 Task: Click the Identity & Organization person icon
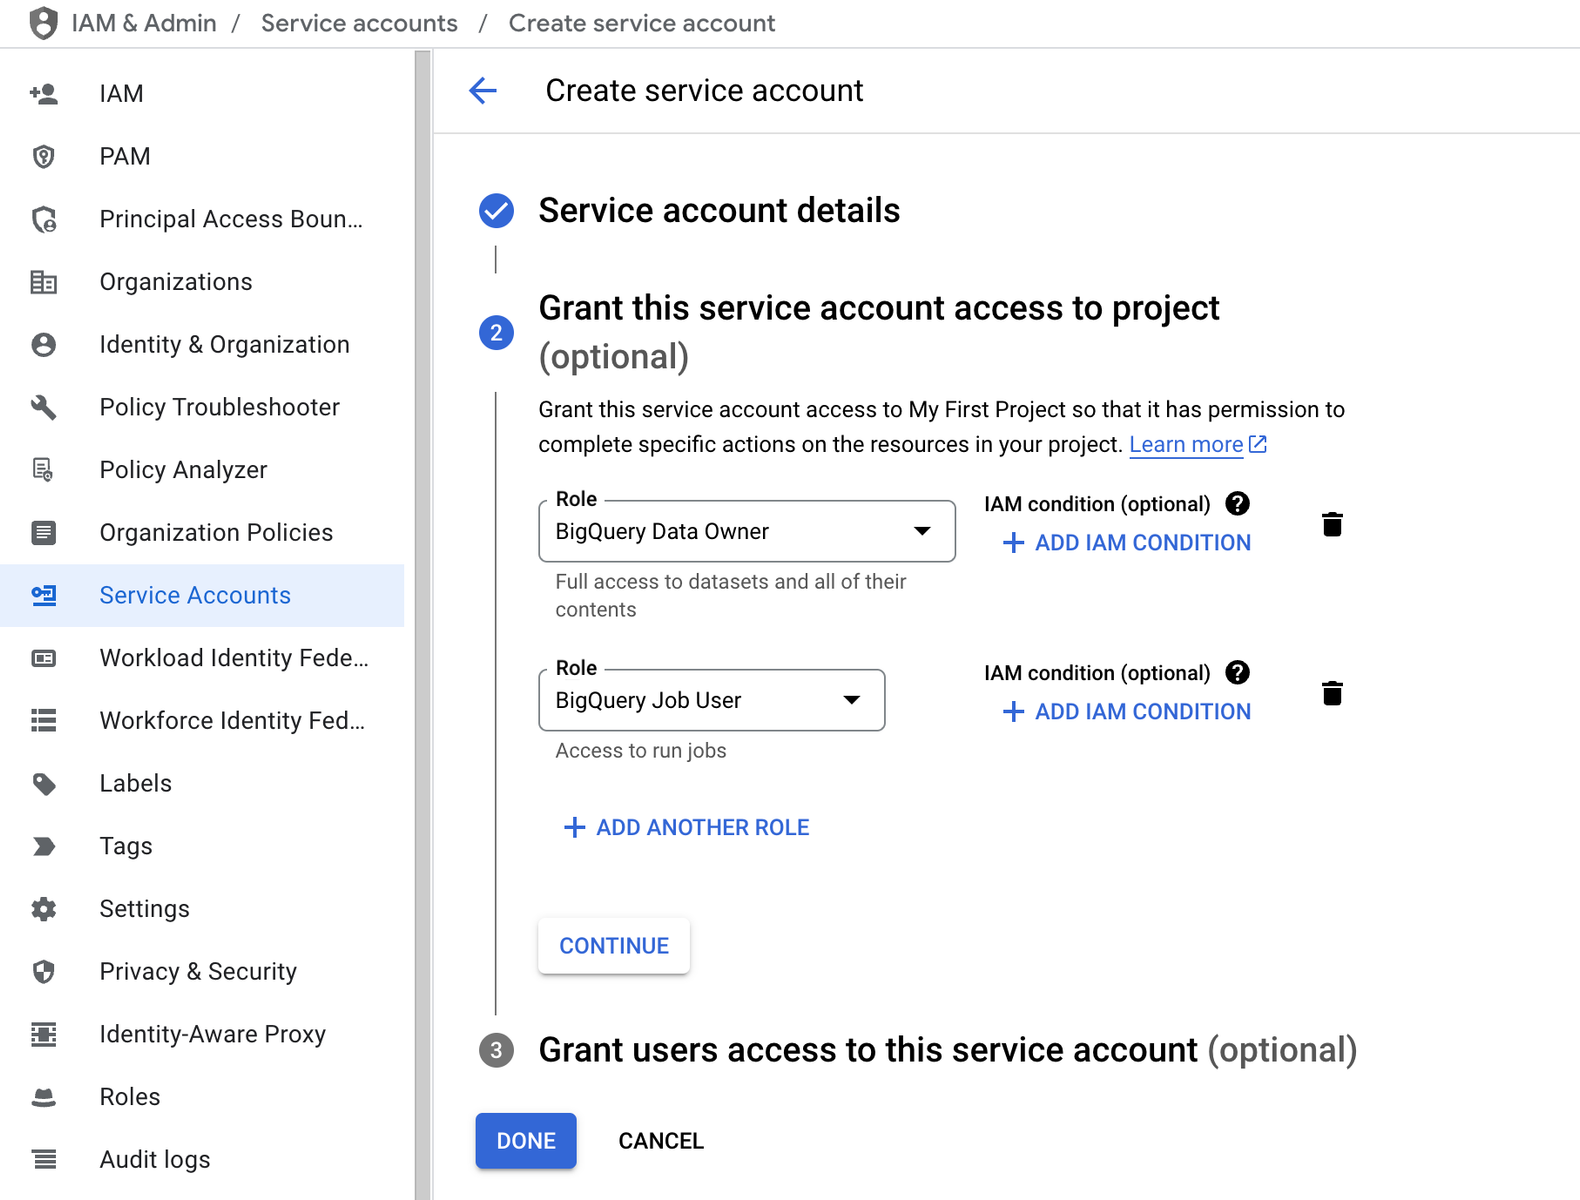43,345
